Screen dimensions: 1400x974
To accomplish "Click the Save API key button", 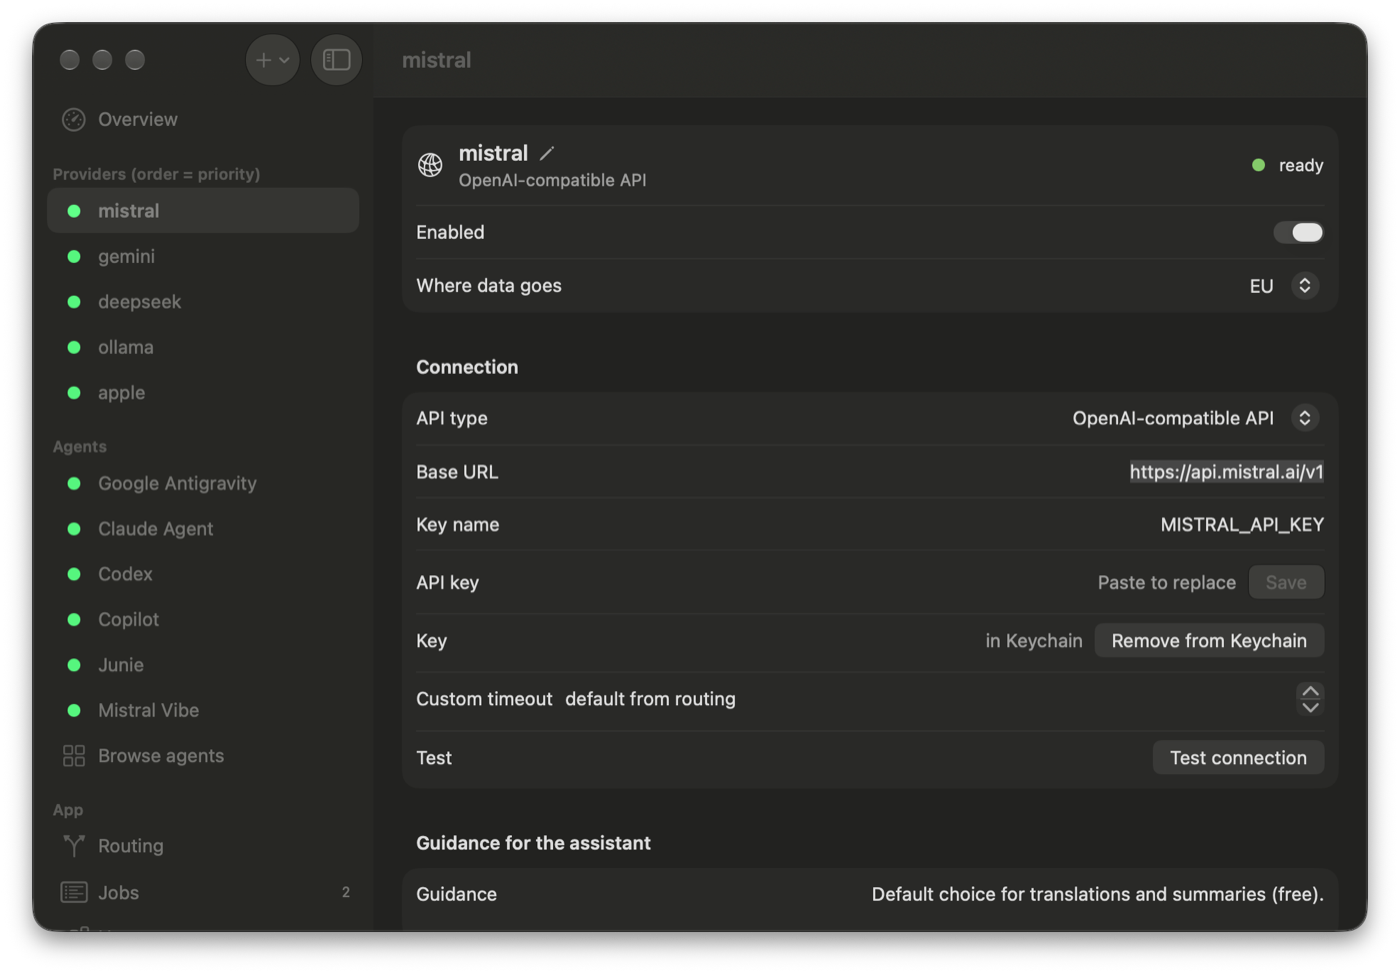I will [x=1286, y=583].
